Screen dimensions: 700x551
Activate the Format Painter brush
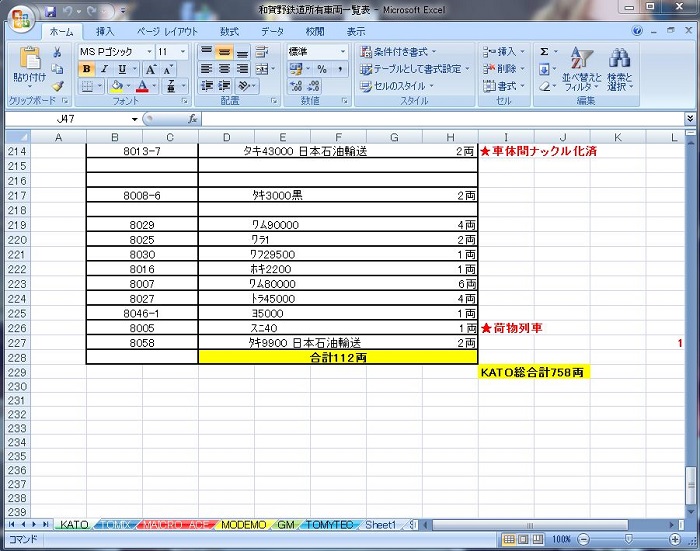coord(58,86)
